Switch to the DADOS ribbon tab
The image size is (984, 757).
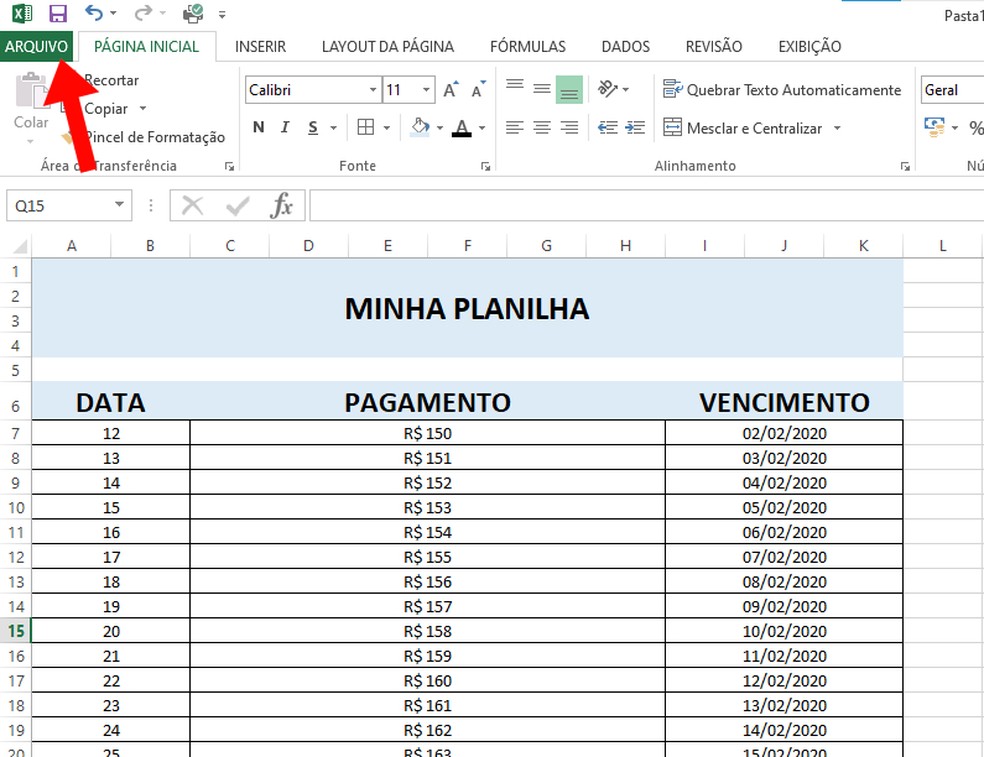(x=625, y=46)
